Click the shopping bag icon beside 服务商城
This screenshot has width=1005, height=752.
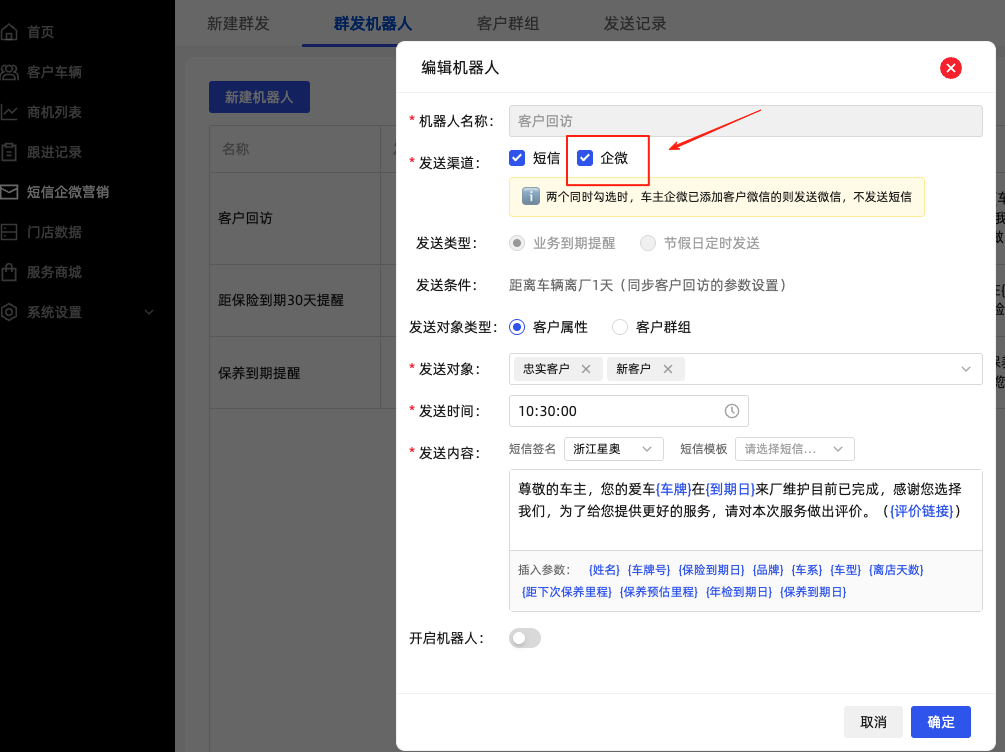[9, 272]
